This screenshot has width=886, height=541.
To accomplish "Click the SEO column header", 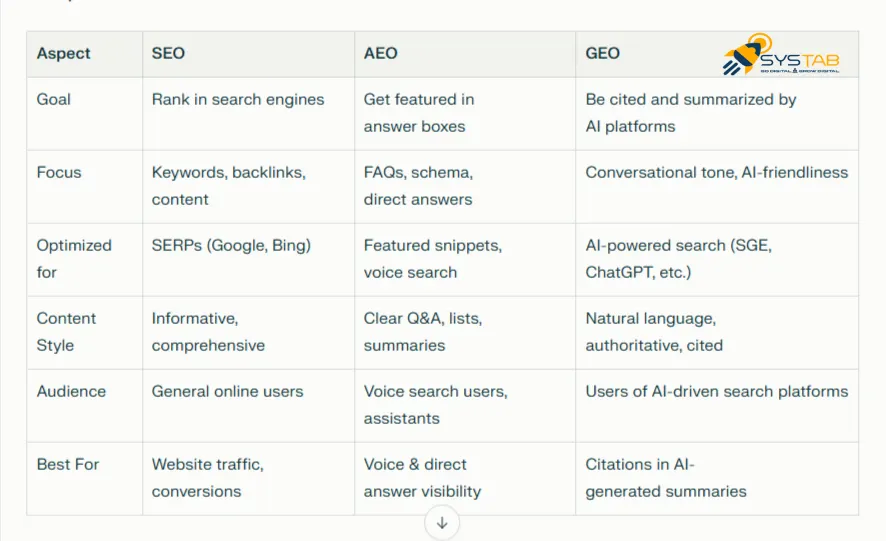I will pyautogui.click(x=168, y=53).
